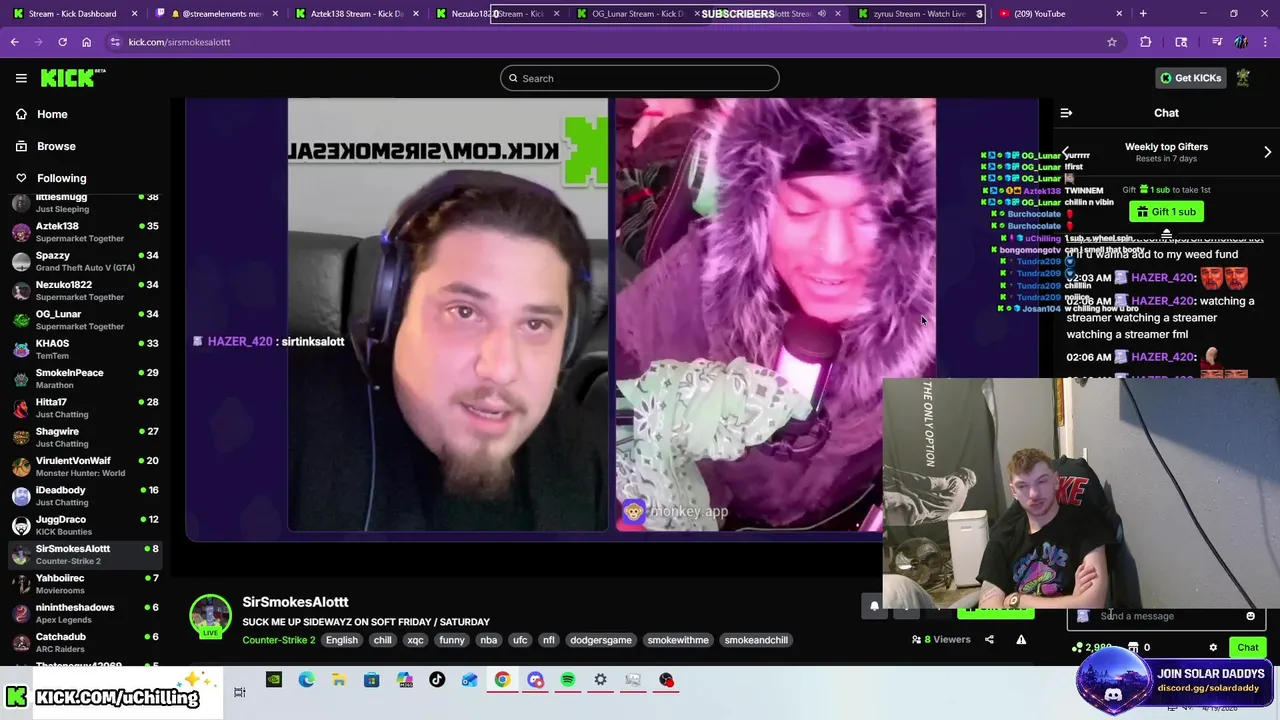This screenshot has width=1280, height=720.
Task: Open Catchadub channel in sidebar
Action: coord(85,643)
